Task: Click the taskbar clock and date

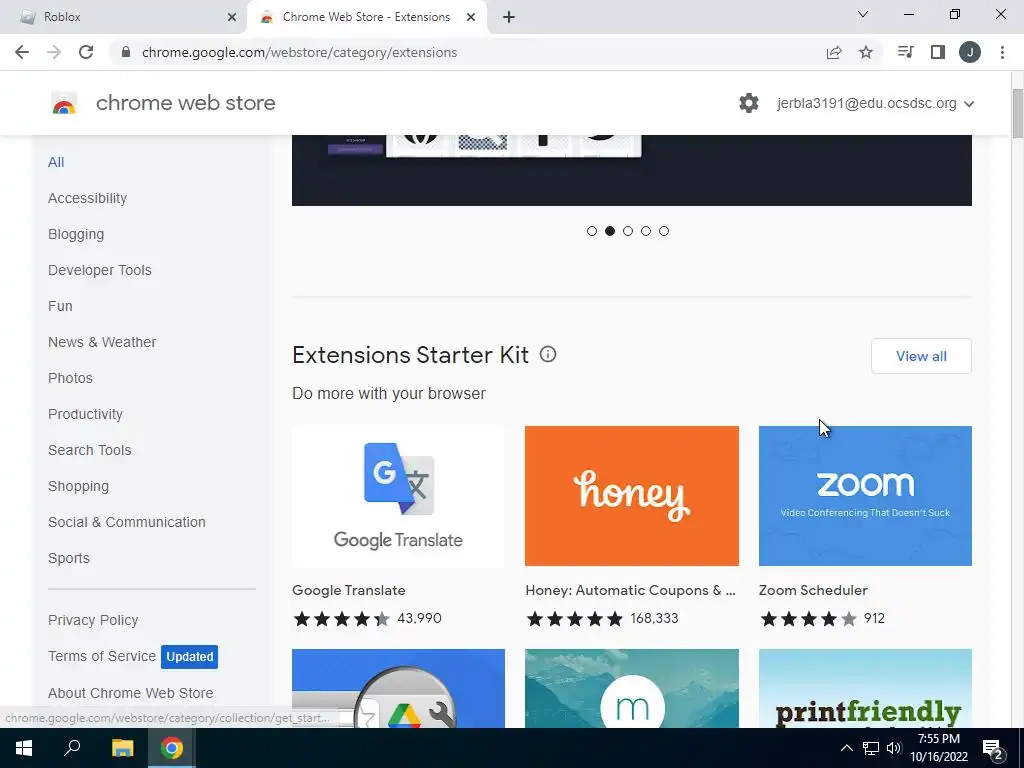Action: [x=938, y=748]
